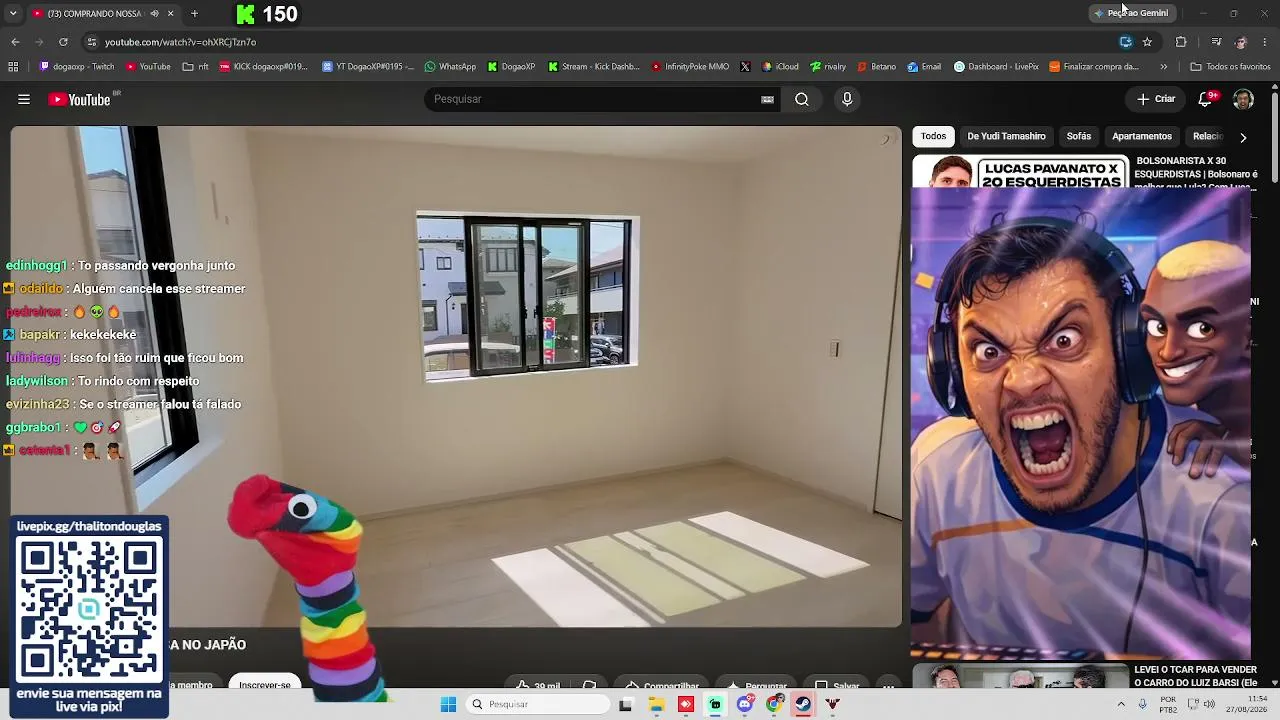The image size is (1280, 720).
Task: Open the WhatsApp bookmark
Action: point(450,67)
